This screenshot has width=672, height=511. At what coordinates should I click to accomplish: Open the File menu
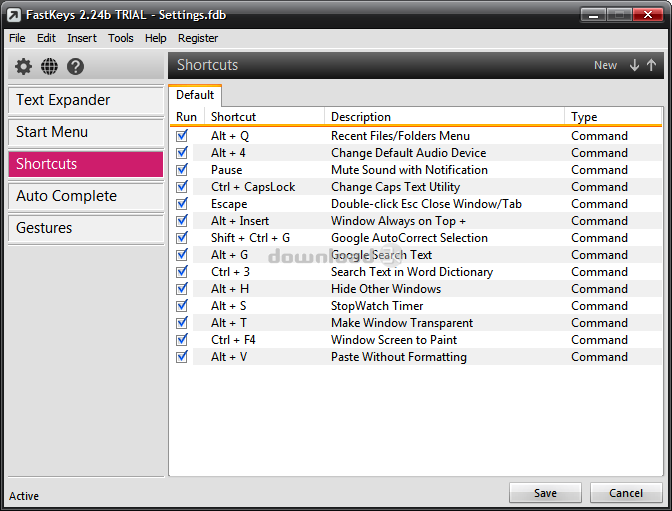[x=17, y=38]
